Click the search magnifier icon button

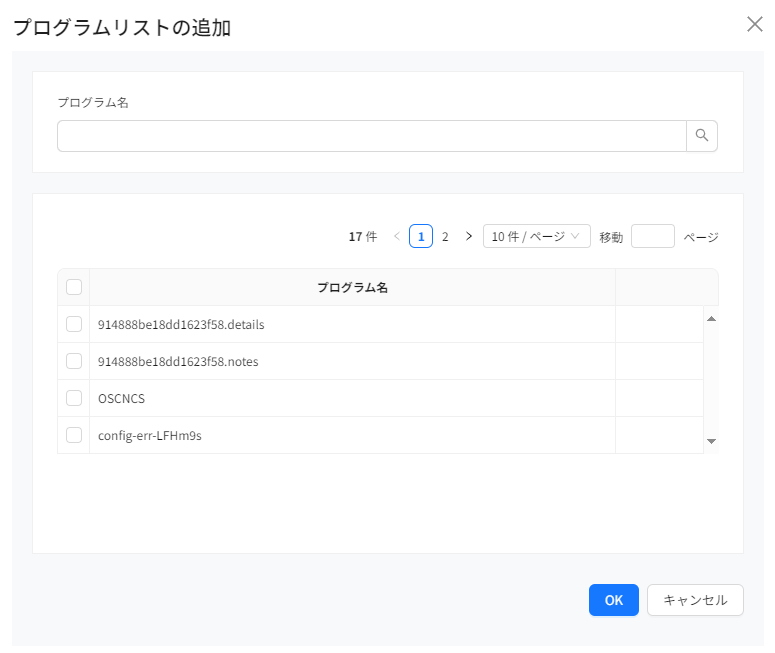702,136
